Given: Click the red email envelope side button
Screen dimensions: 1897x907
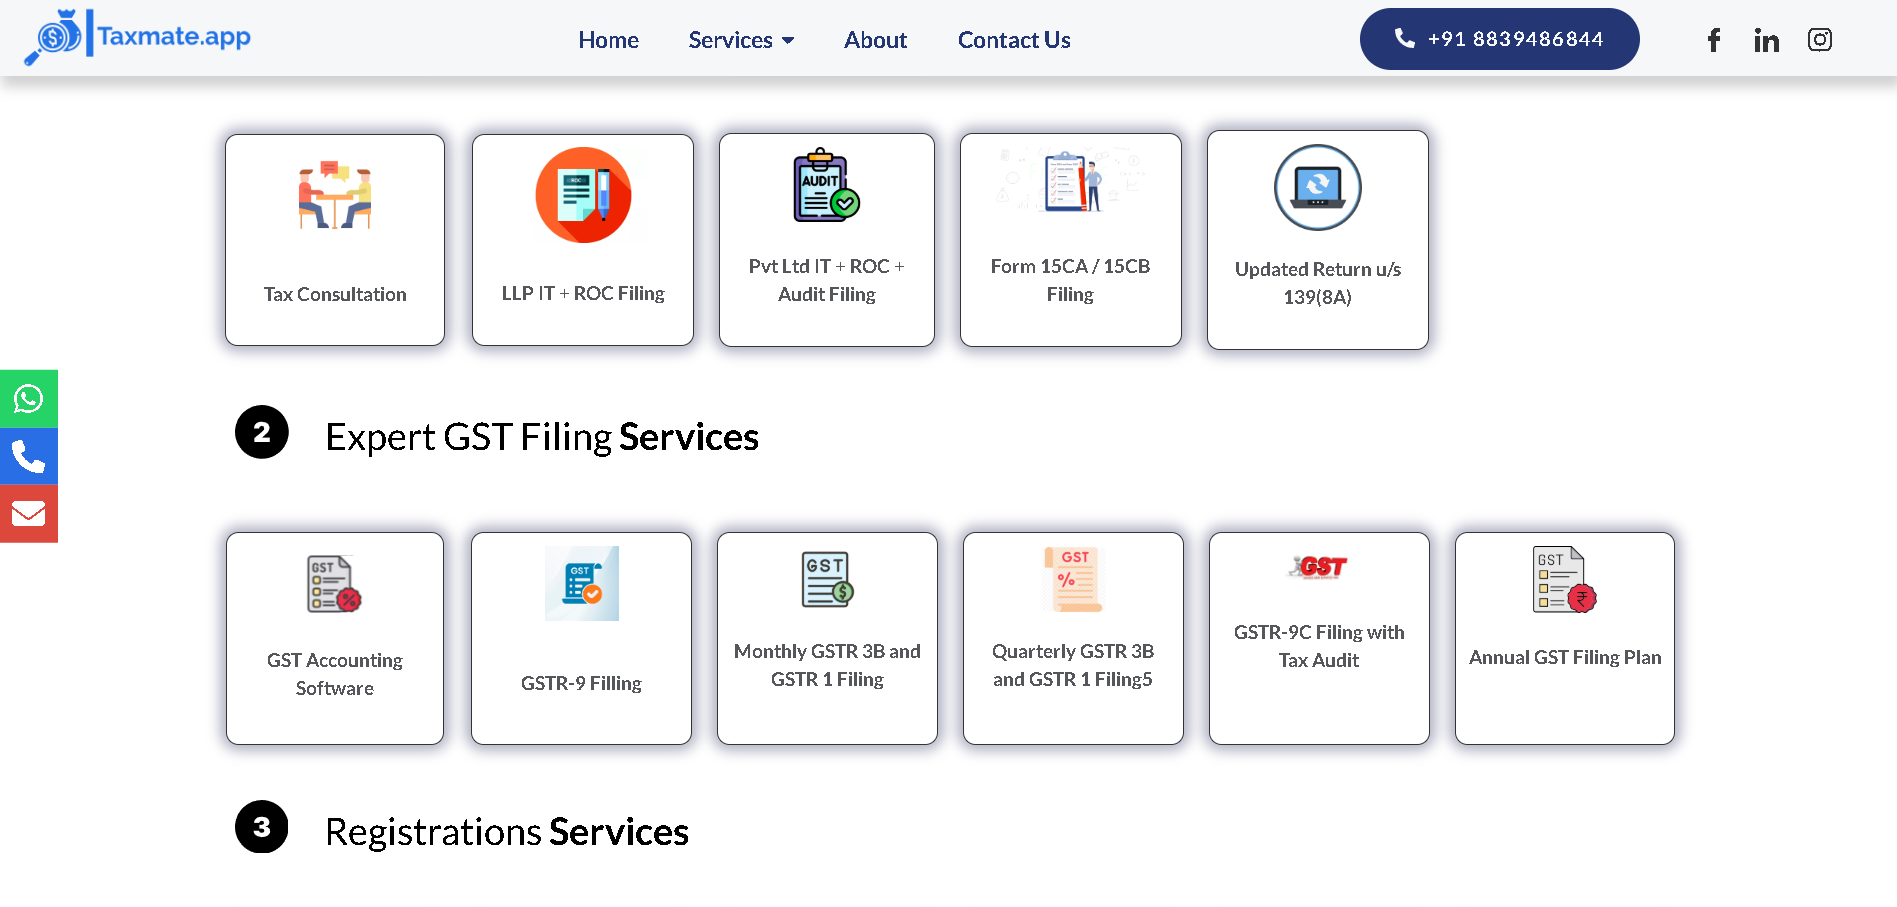Looking at the screenshot, I should click(29, 514).
